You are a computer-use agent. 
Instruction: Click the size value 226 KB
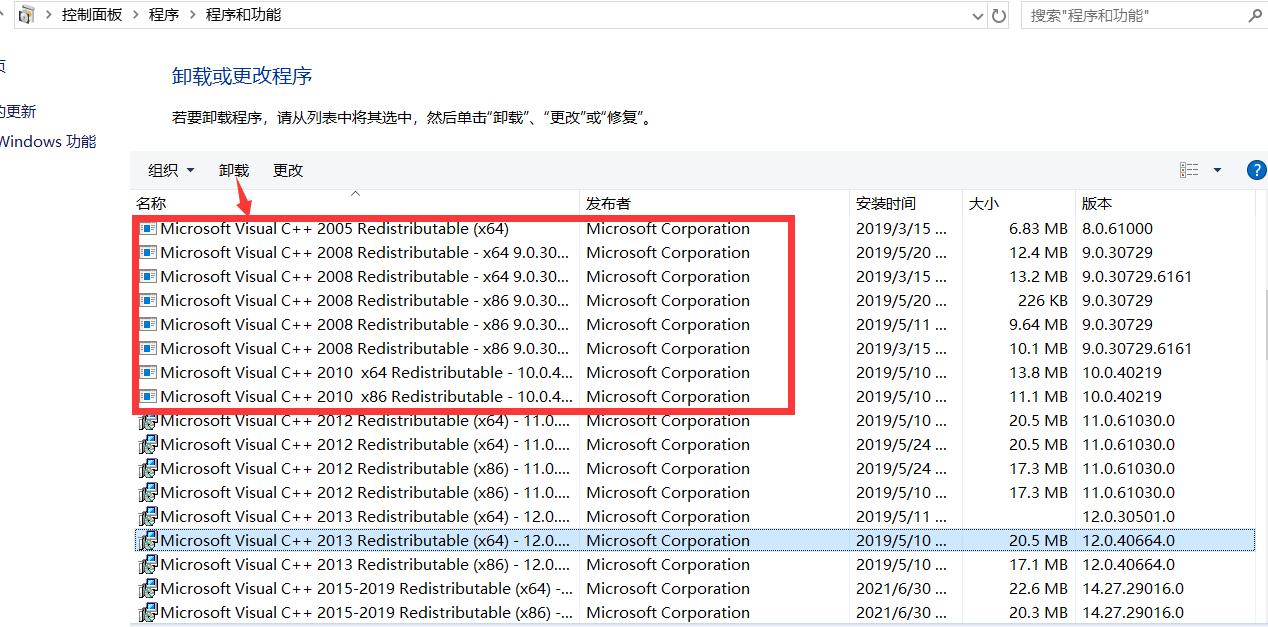(1042, 301)
